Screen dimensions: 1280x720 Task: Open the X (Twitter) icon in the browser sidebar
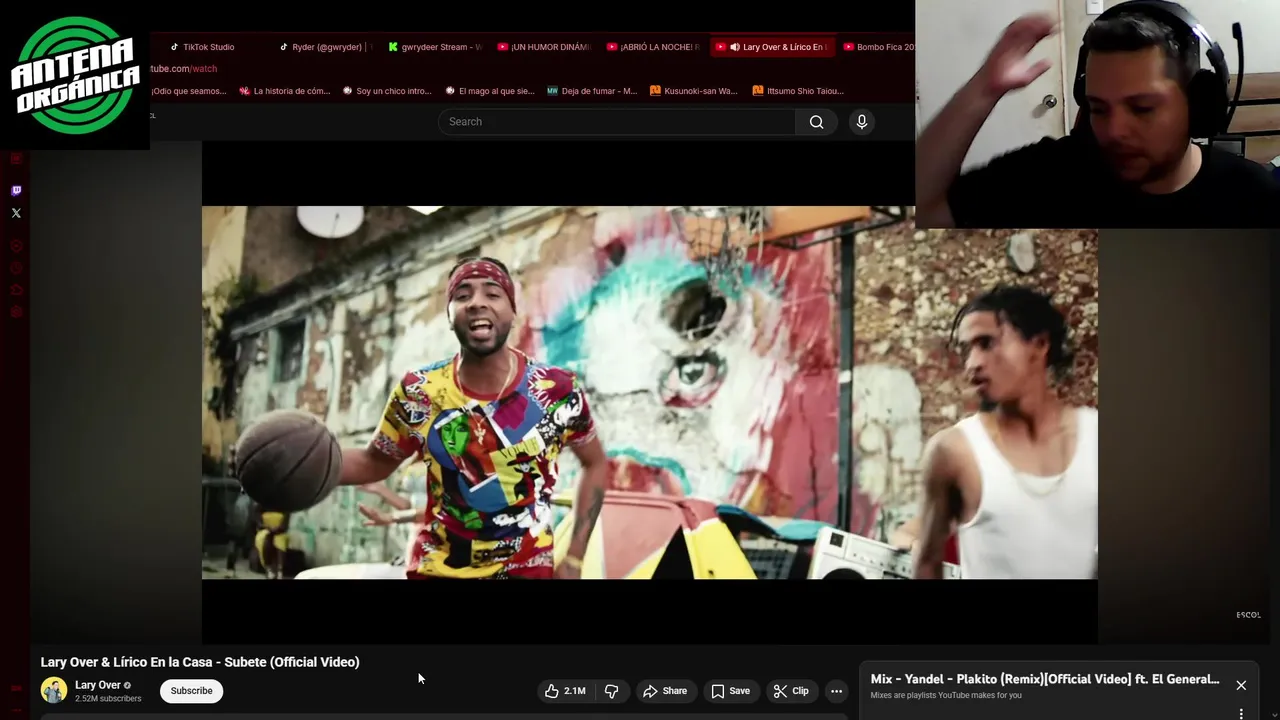pos(16,213)
